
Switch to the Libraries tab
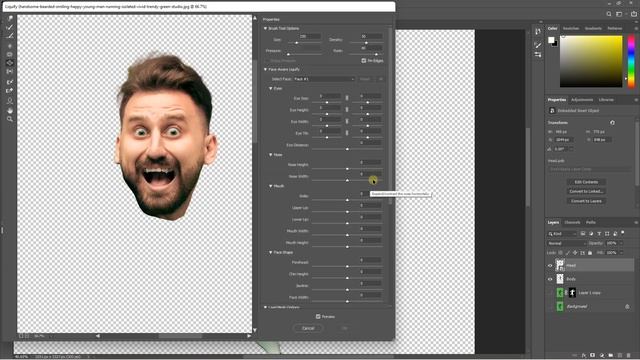click(606, 100)
